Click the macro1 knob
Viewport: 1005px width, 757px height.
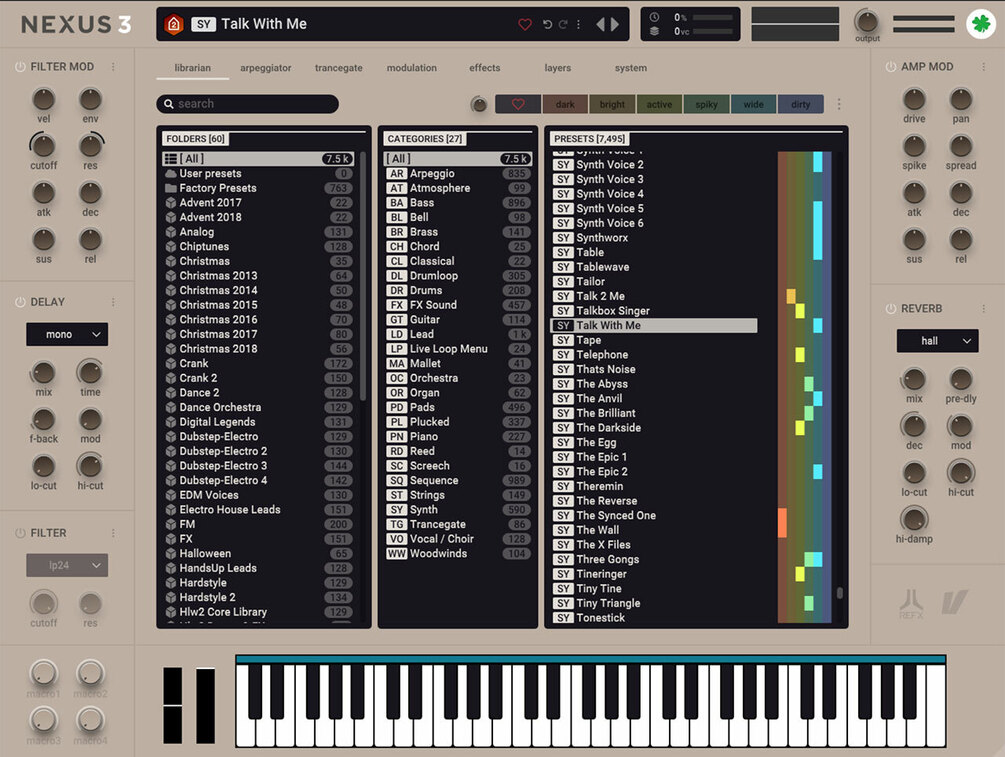click(44, 674)
